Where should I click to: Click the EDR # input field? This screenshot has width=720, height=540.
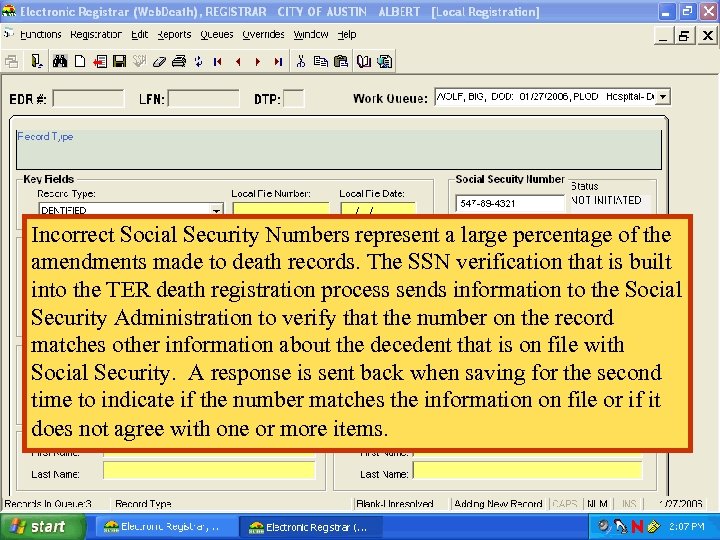point(88,98)
